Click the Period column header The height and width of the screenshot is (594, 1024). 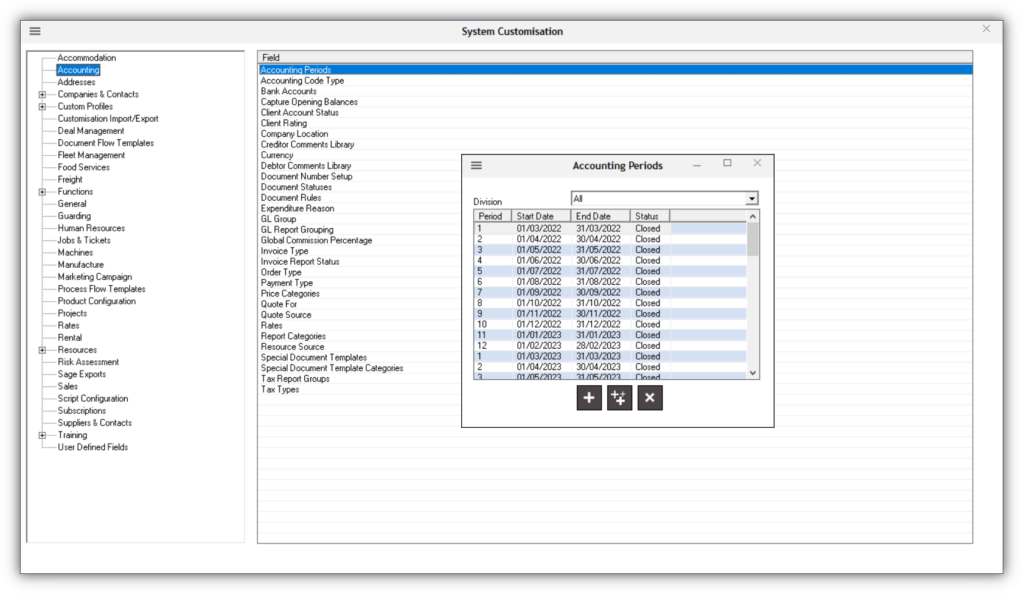coord(492,216)
